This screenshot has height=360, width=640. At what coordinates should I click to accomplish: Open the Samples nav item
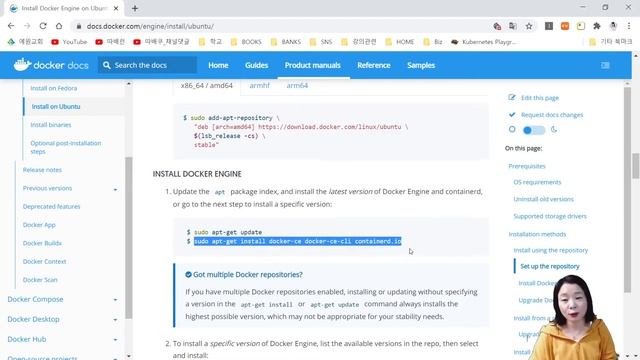[x=421, y=65]
